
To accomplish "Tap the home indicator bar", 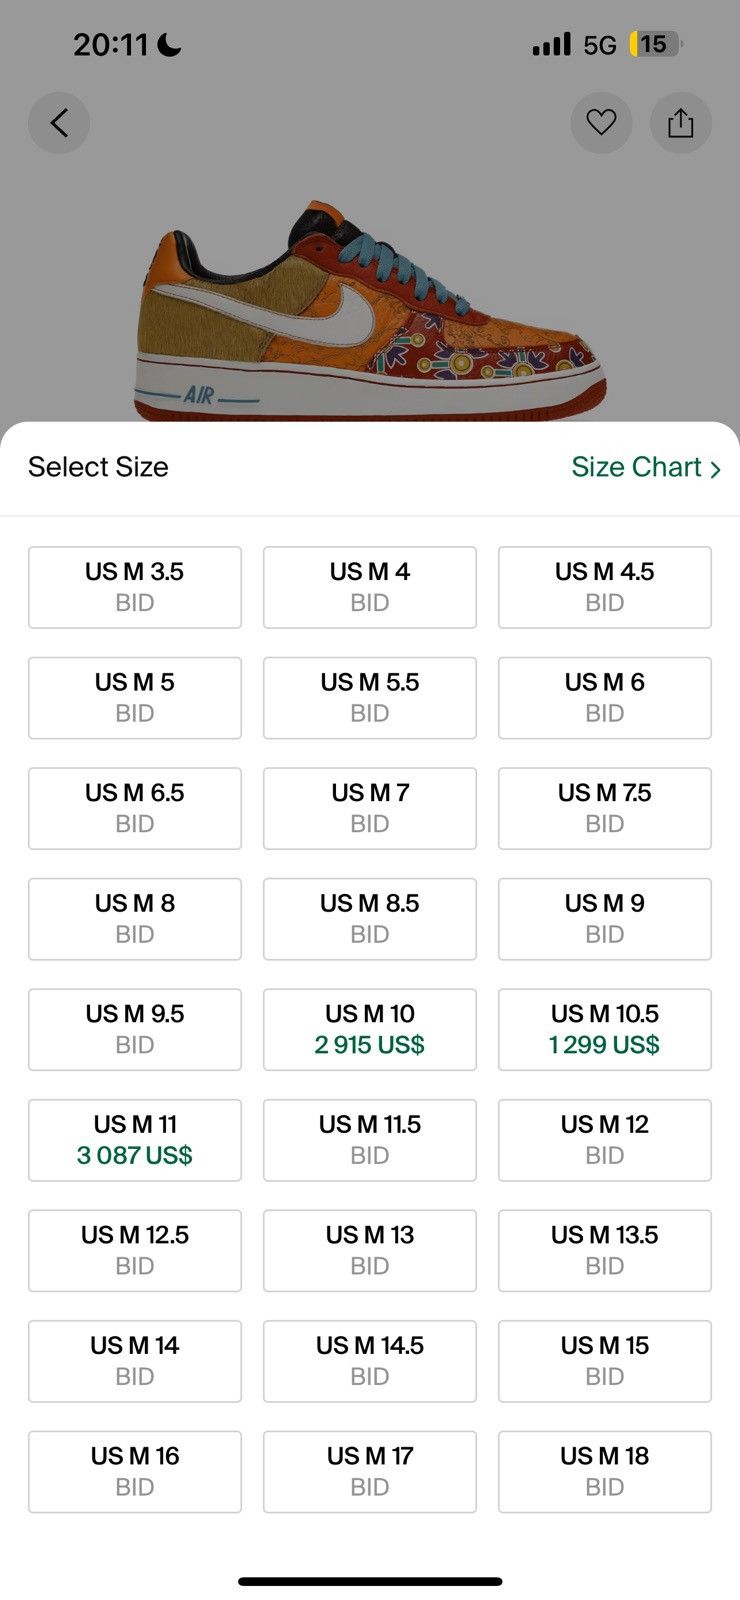I will pos(370,1581).
